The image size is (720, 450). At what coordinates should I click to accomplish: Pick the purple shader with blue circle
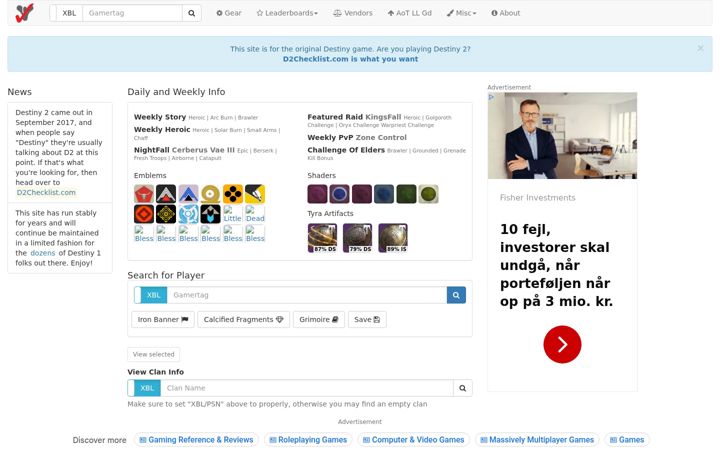pos(339,194)
